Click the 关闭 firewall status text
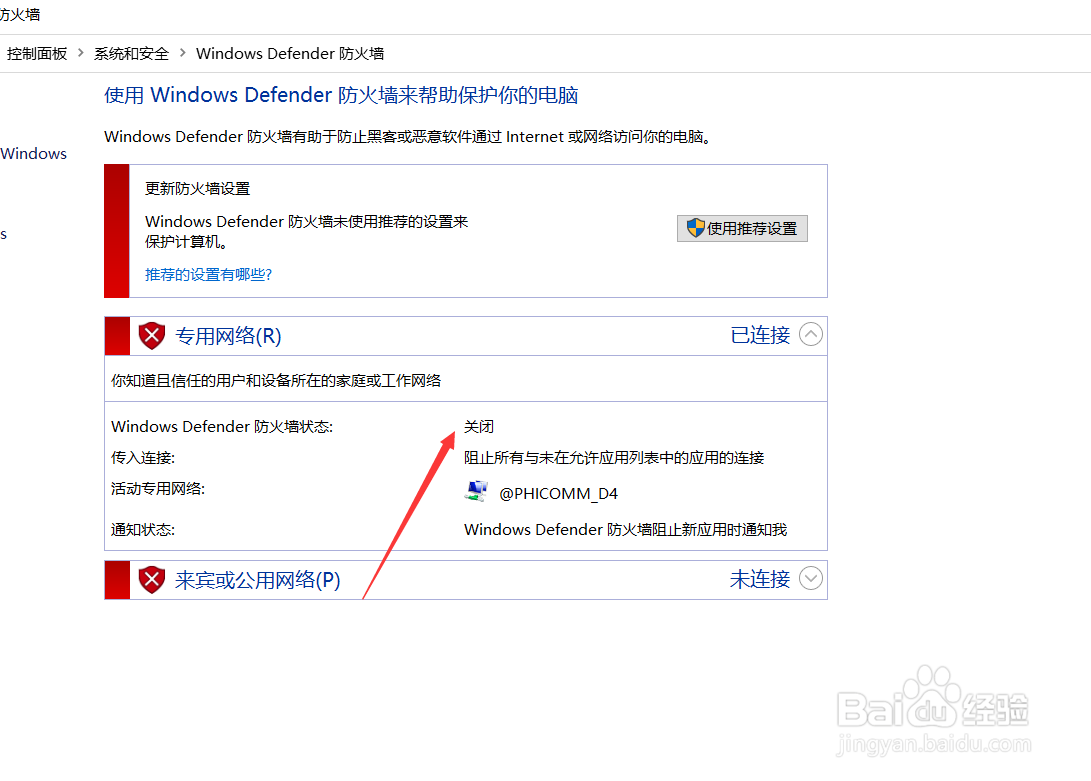The height and width of the screenshot is (781, 1091). click(x=479, y=426)
